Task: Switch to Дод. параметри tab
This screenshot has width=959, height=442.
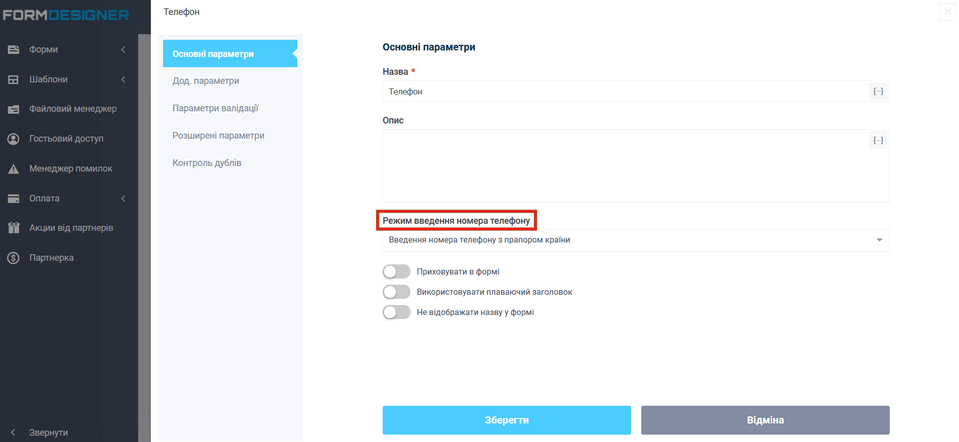Action: click(206, 80)
